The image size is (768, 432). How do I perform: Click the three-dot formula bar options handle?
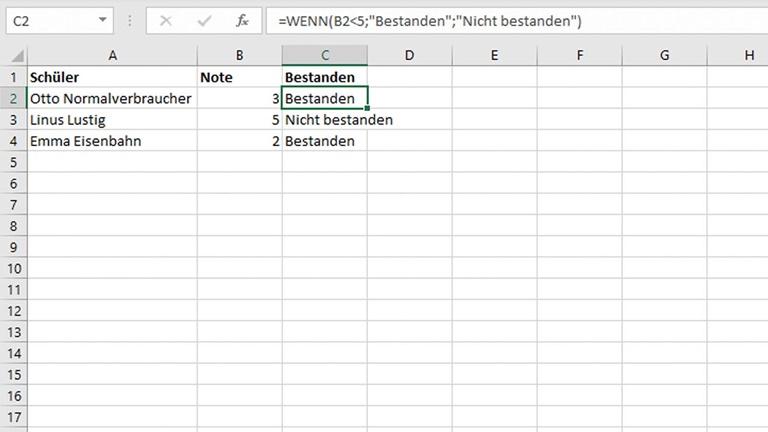(130, 21)
